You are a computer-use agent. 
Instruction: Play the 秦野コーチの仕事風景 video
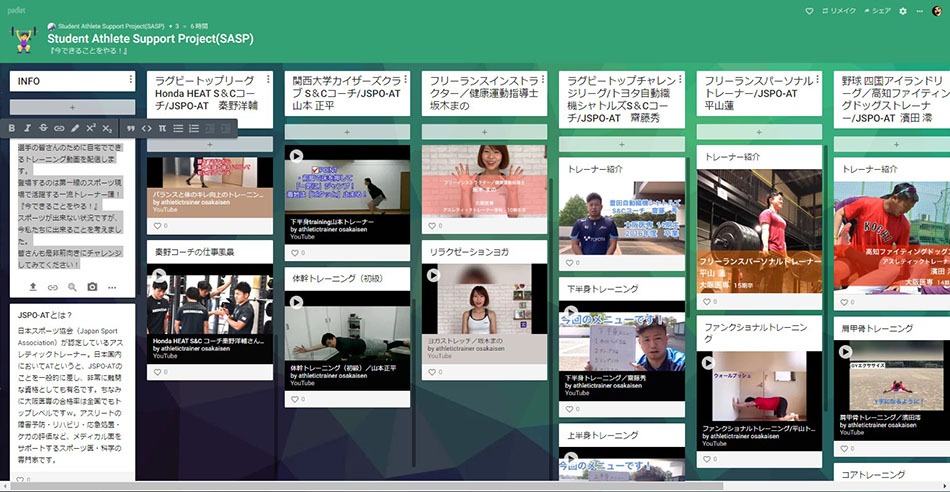point(159,276)
